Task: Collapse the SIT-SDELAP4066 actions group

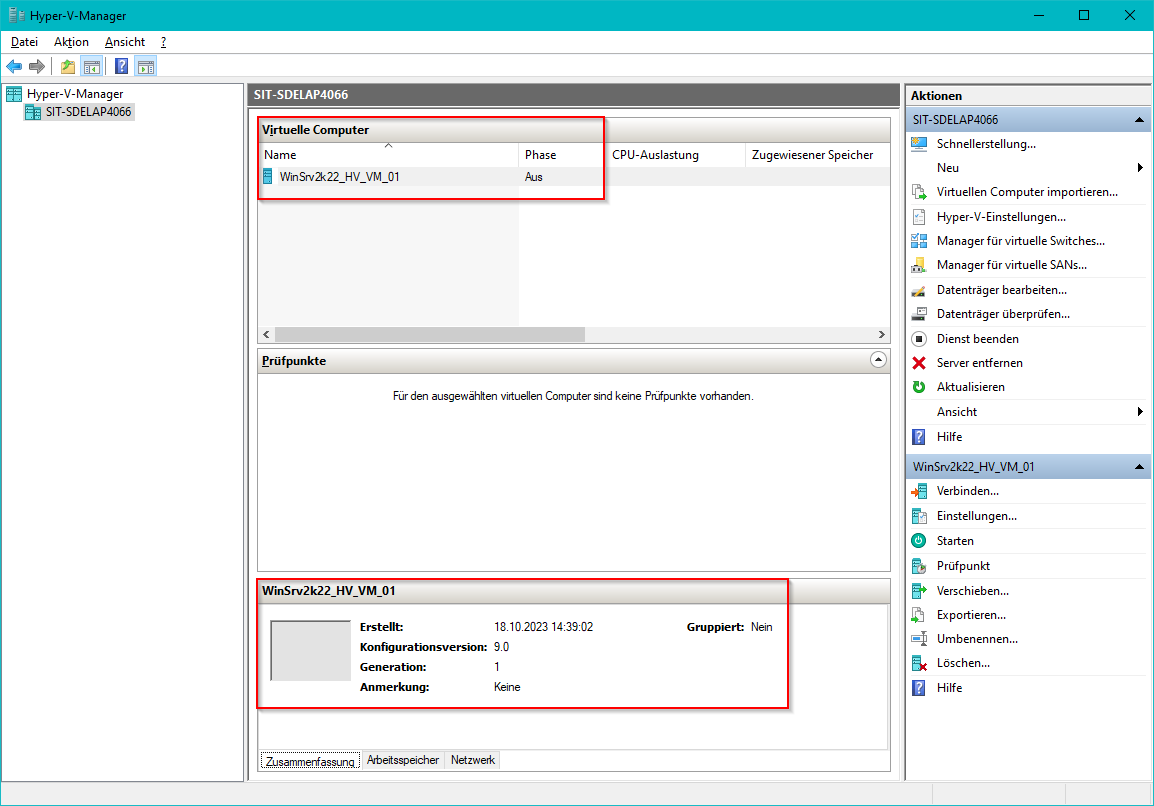Action: [1138, 120]
